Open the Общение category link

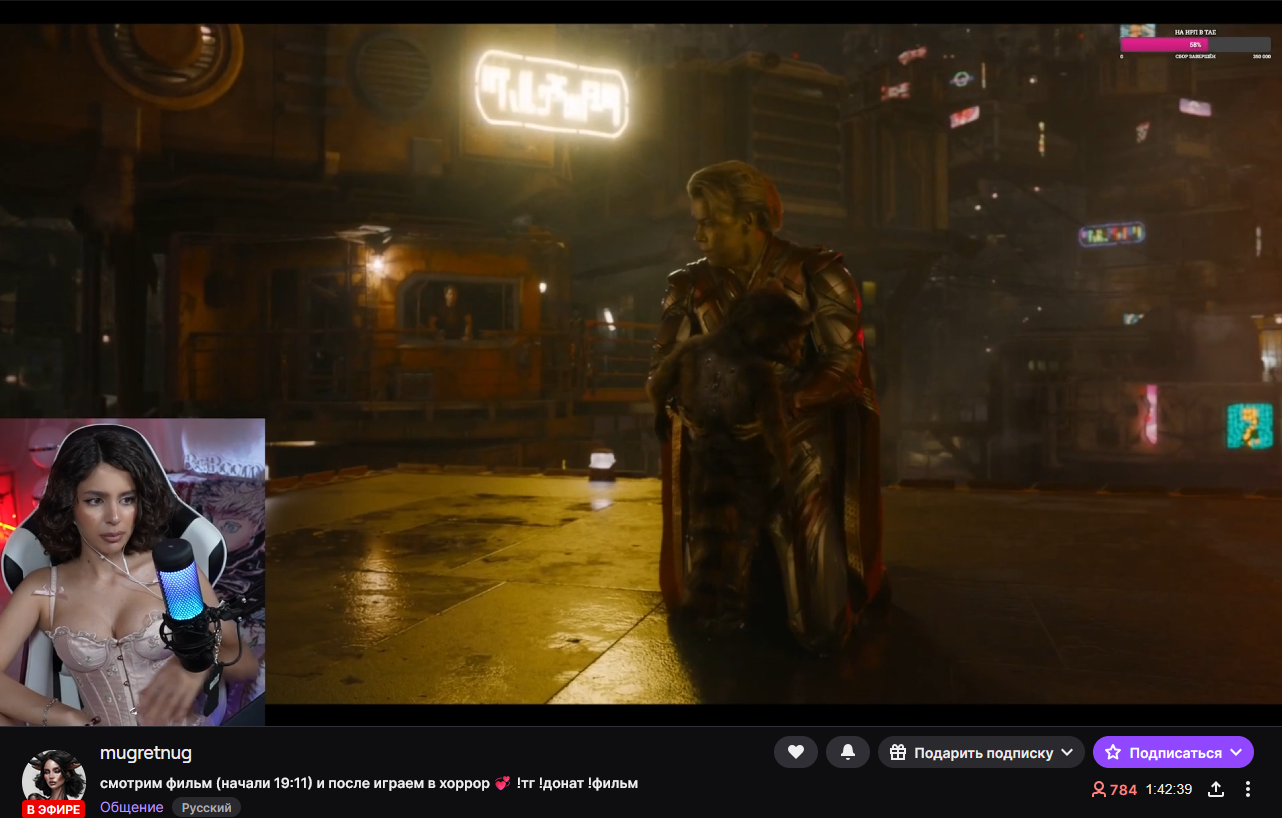tap(131, 807)
